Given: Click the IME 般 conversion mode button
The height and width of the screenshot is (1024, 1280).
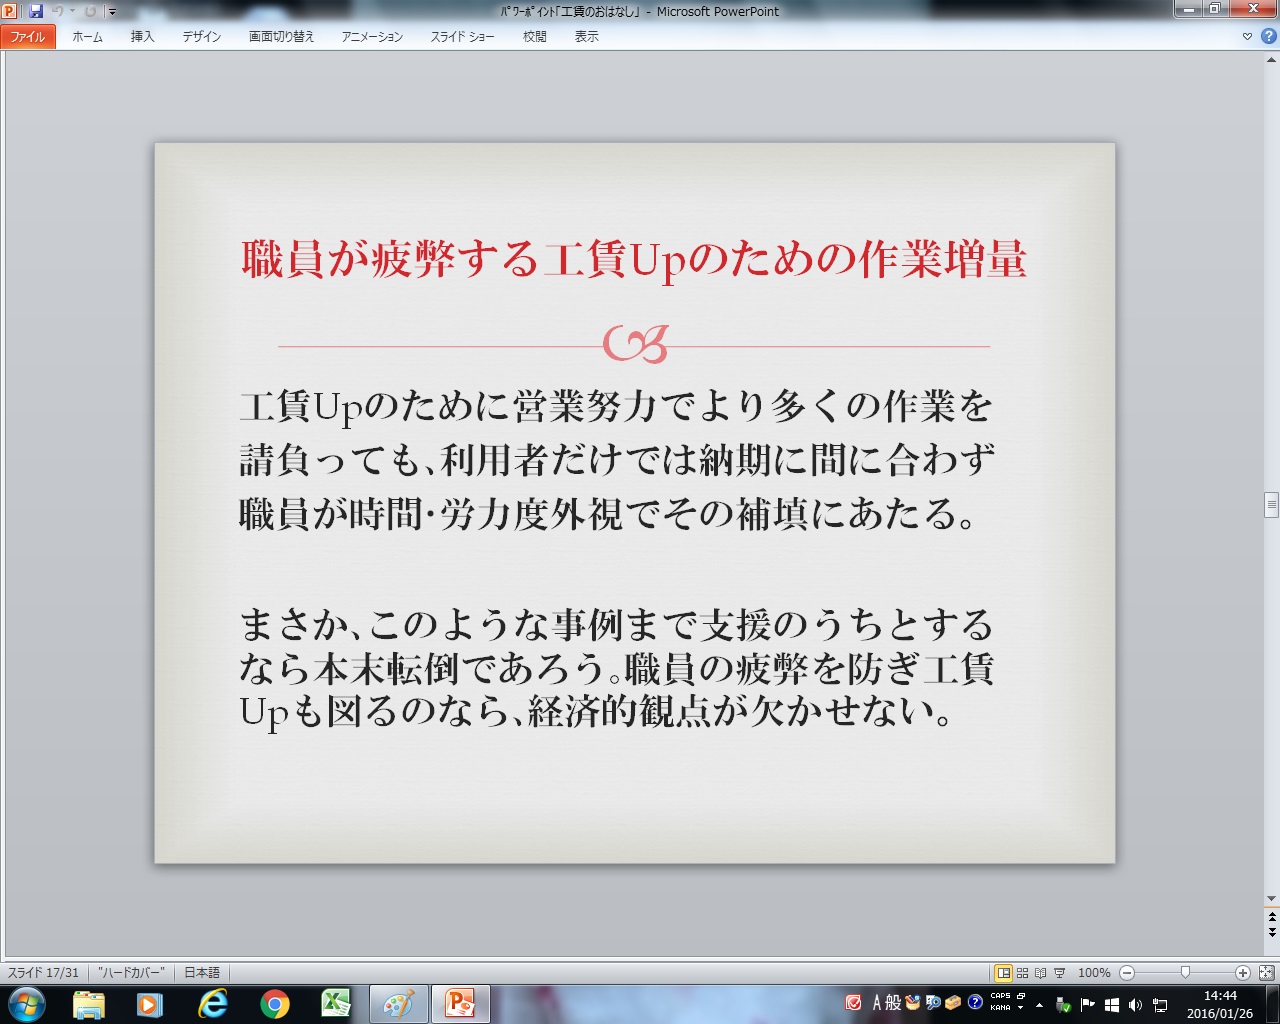Looking at the screenshot, I should click(893, 1002).
